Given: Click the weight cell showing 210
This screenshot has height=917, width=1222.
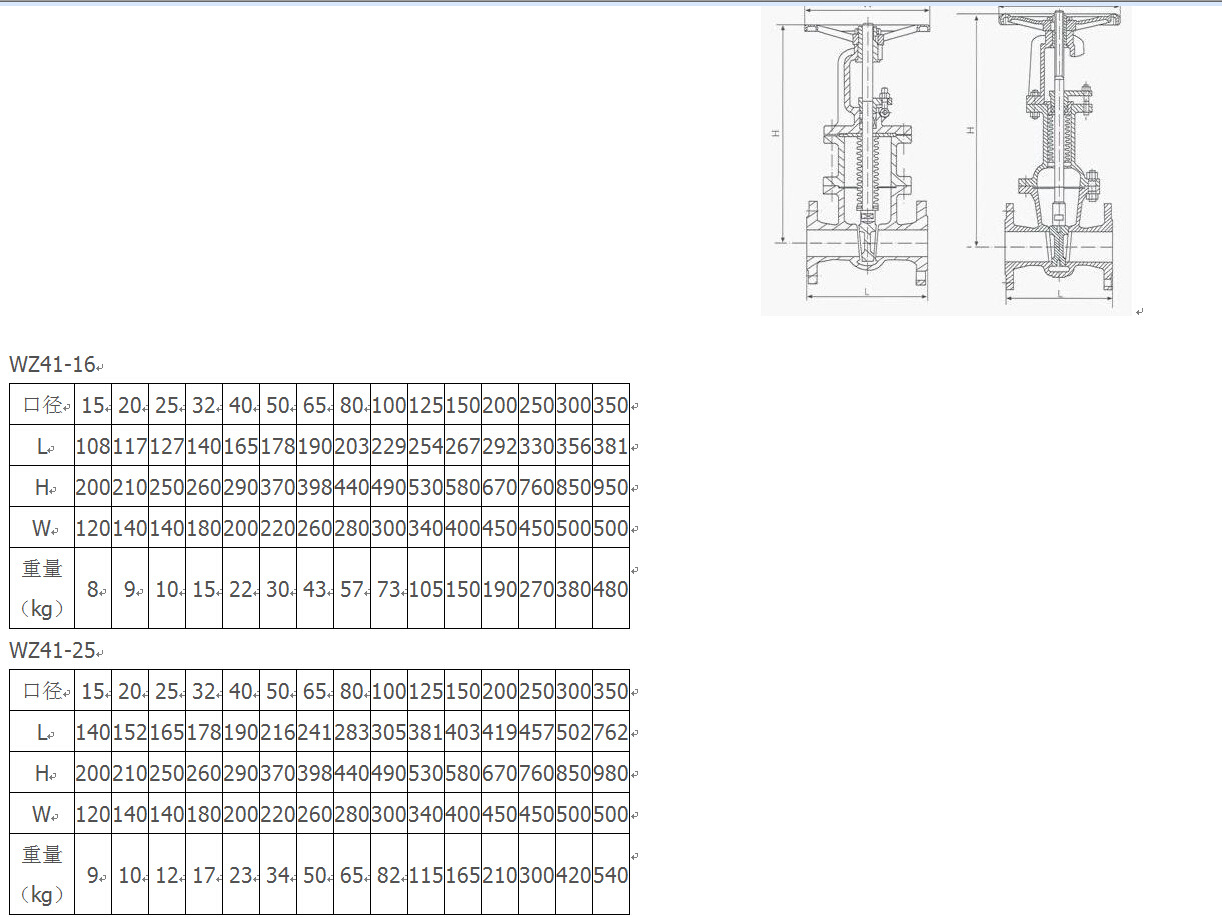Looking at the screenshot, I should [x=500, y=874].
